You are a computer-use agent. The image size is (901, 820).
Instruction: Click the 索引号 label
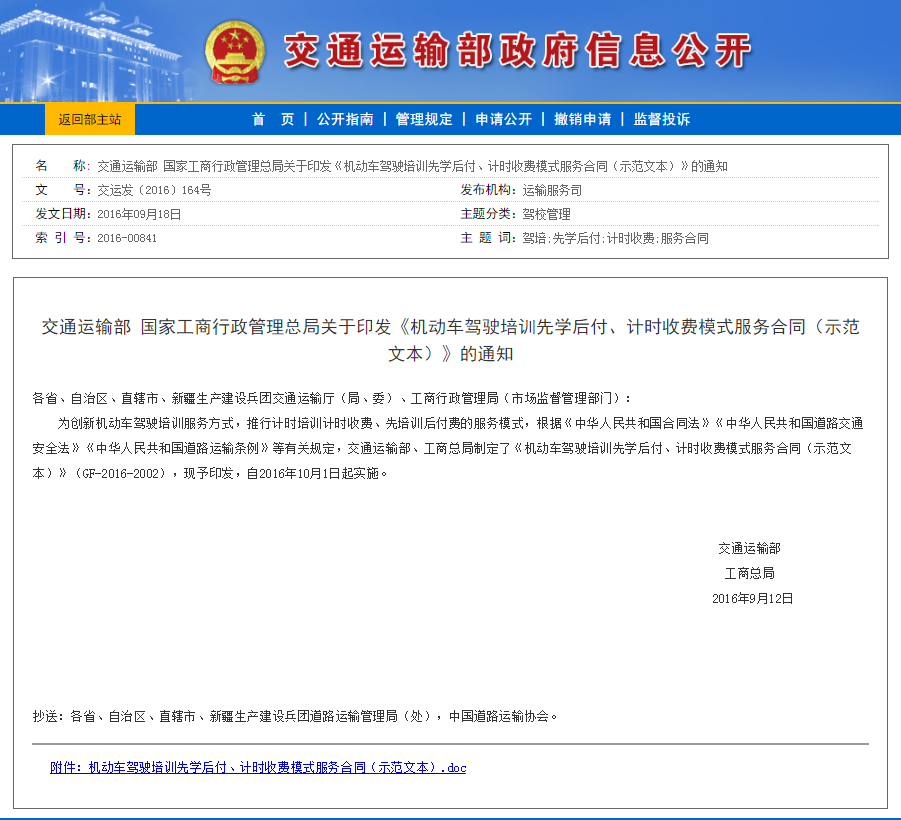63,238
